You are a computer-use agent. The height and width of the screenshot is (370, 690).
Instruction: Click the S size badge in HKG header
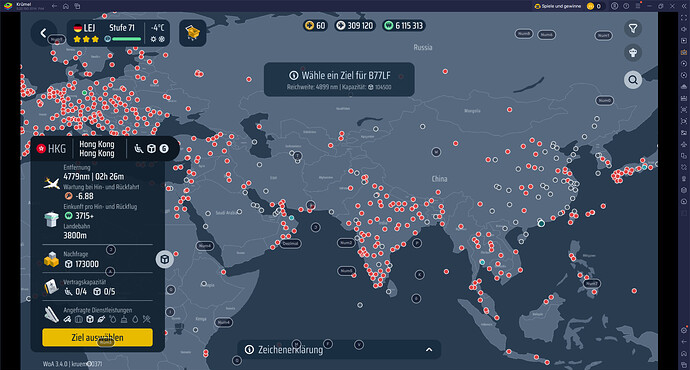(164, 149)
